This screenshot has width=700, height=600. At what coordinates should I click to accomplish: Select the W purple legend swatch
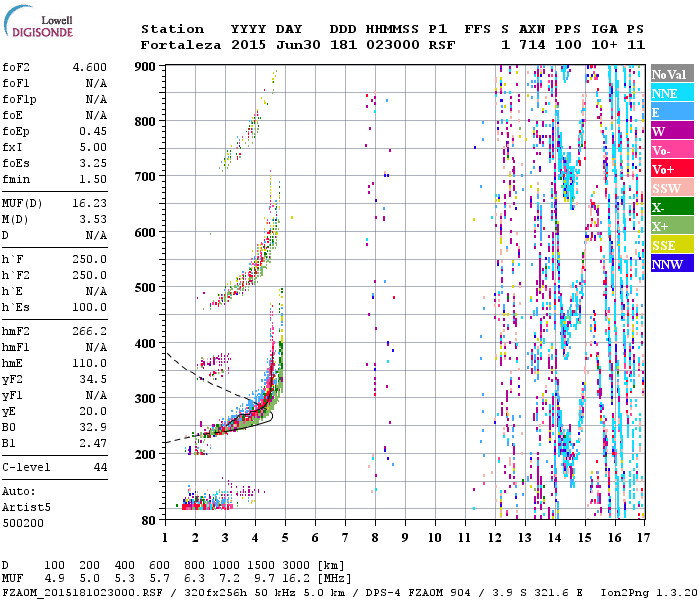point(672,131)
